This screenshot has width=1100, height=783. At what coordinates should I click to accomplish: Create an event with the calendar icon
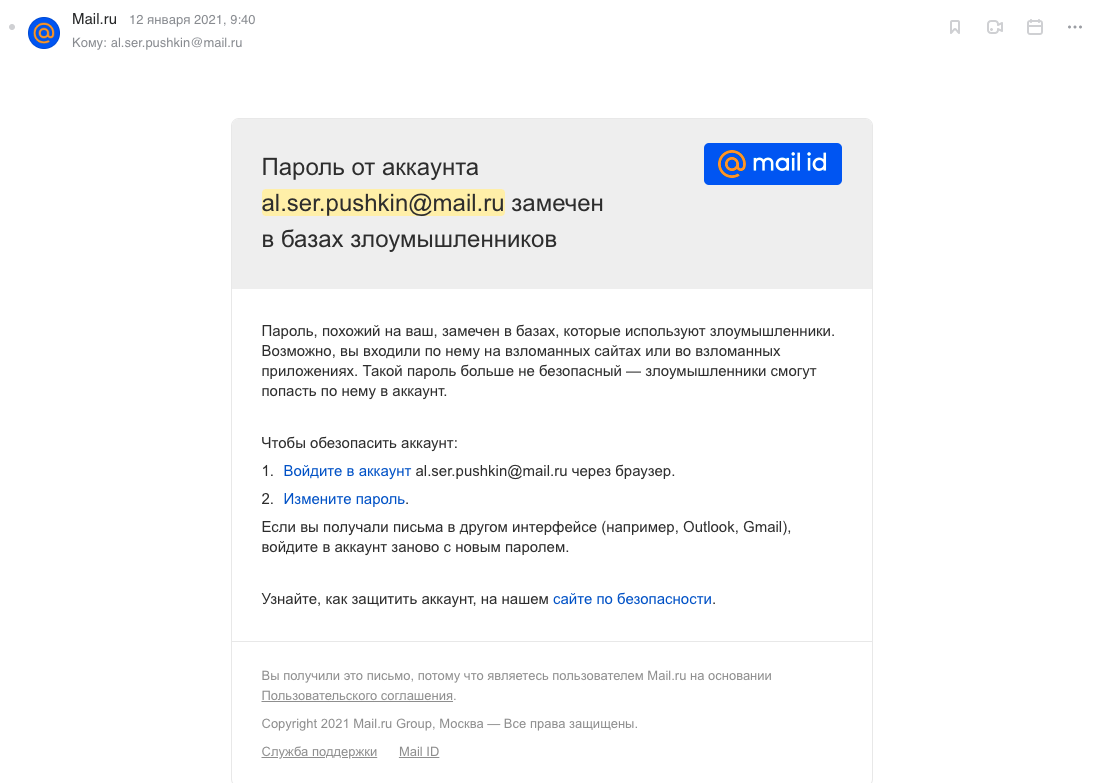(x=1035, y=27)
